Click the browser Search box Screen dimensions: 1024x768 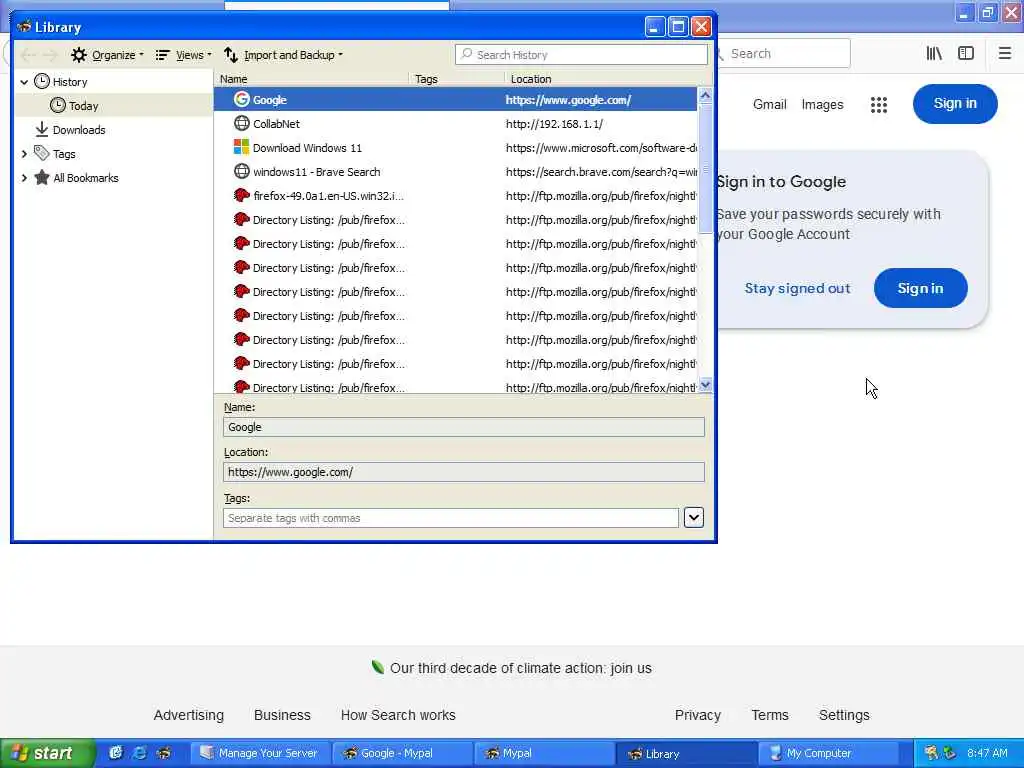(x=784, y=54)
